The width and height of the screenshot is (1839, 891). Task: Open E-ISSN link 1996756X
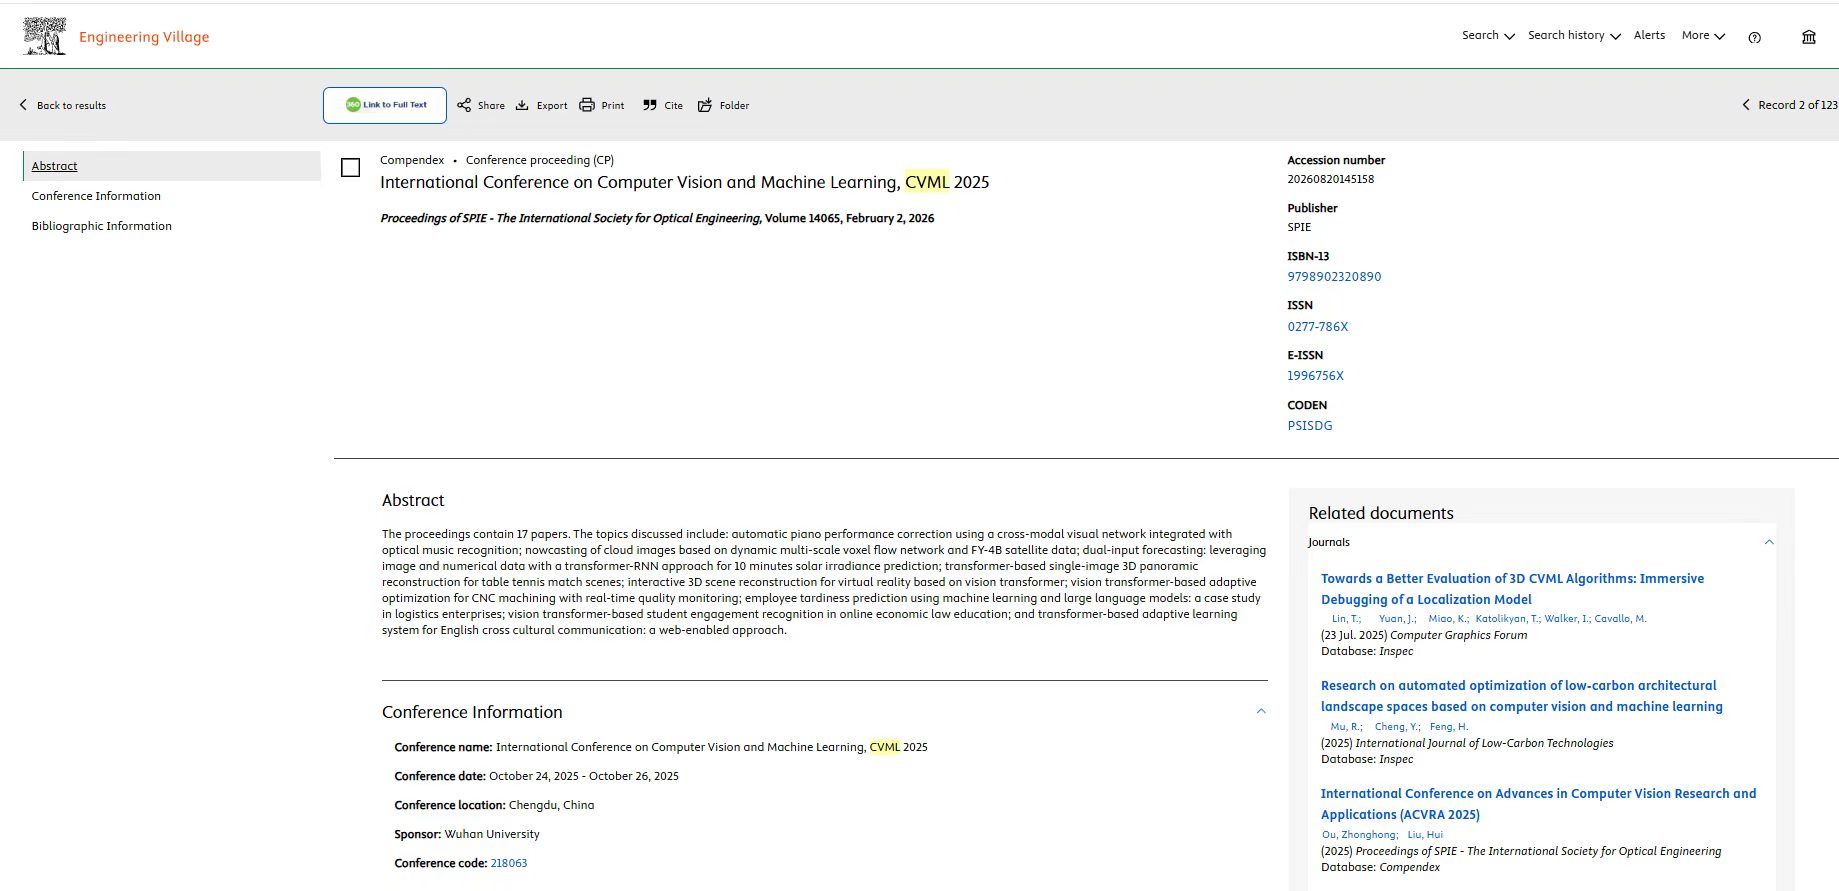[1315, 376]
